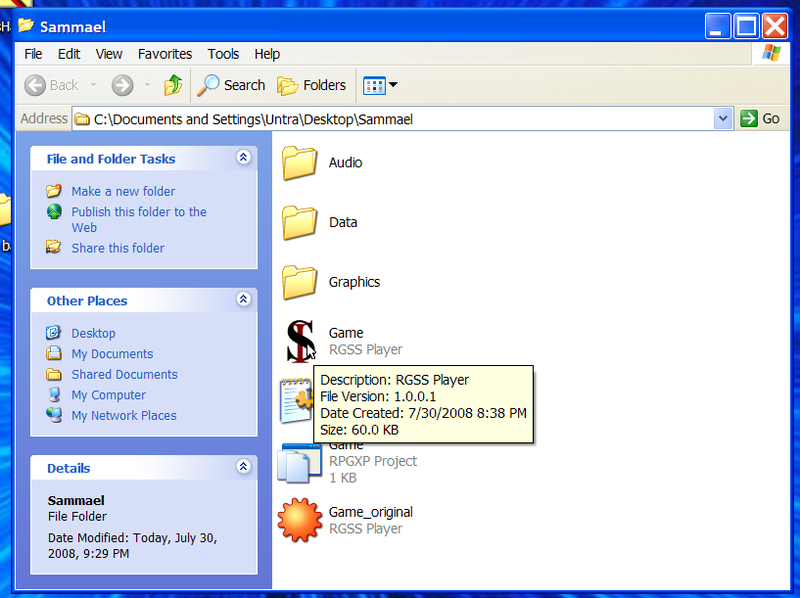Viewport: 800px width, 598px height.
Task: Select the Graphics folder icon
Action: 299,282
